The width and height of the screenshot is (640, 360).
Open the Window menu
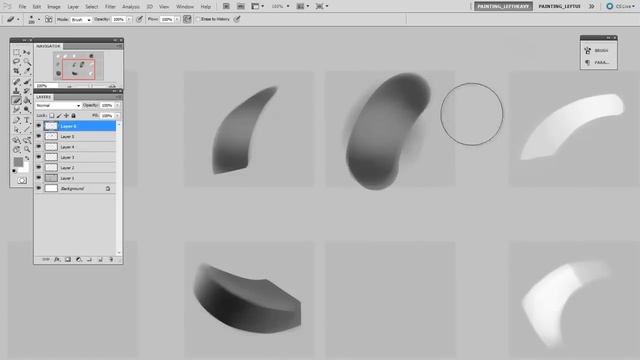[x=185, y=7]
